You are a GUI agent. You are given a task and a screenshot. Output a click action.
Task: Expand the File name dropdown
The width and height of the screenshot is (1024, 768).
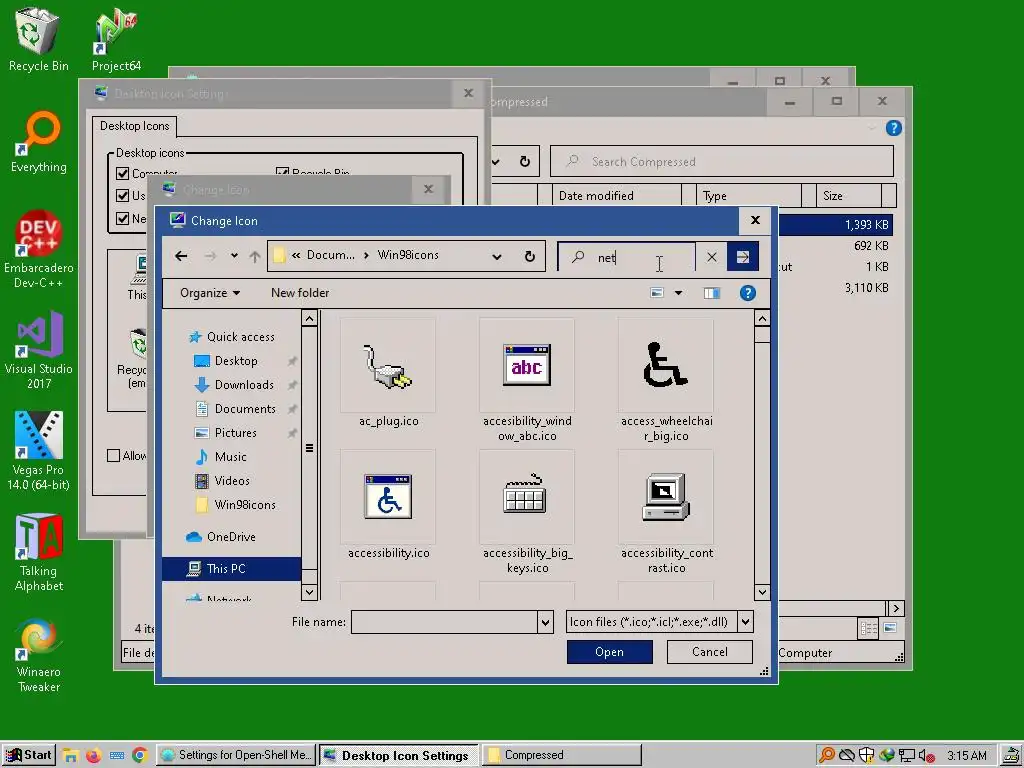546,622
